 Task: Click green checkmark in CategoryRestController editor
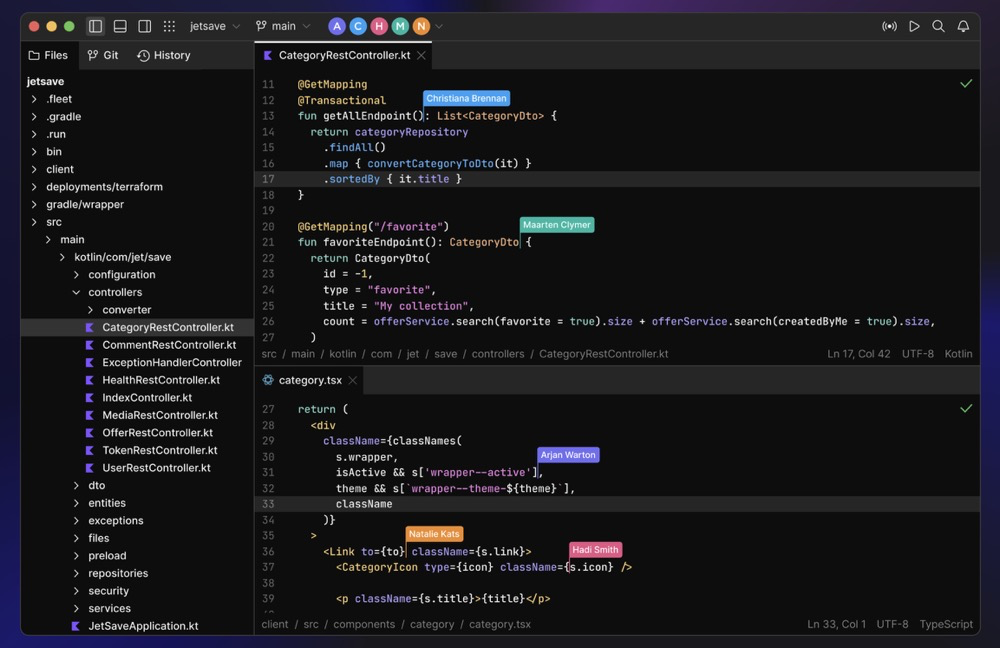(x=966, y=84)
